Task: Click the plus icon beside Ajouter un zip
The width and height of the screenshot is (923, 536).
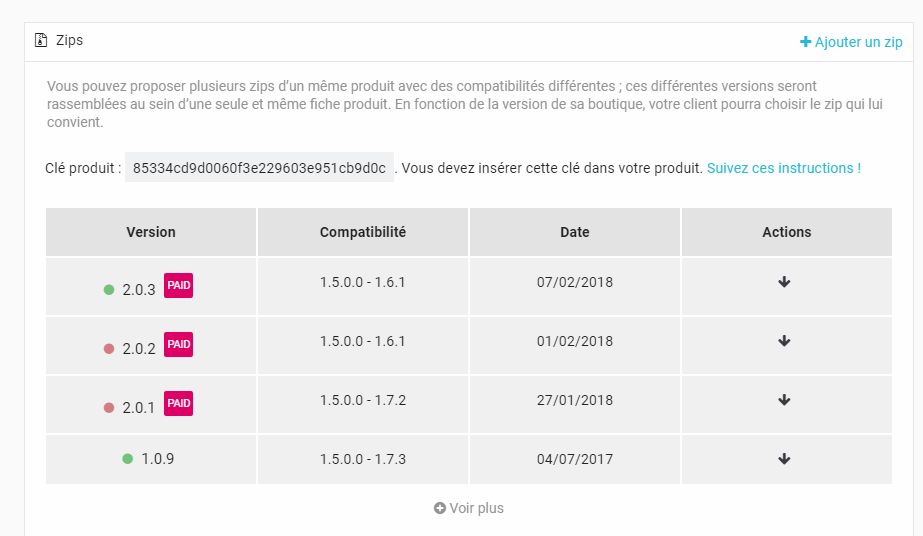Action: pyautogui.click(x=805, y=42)
